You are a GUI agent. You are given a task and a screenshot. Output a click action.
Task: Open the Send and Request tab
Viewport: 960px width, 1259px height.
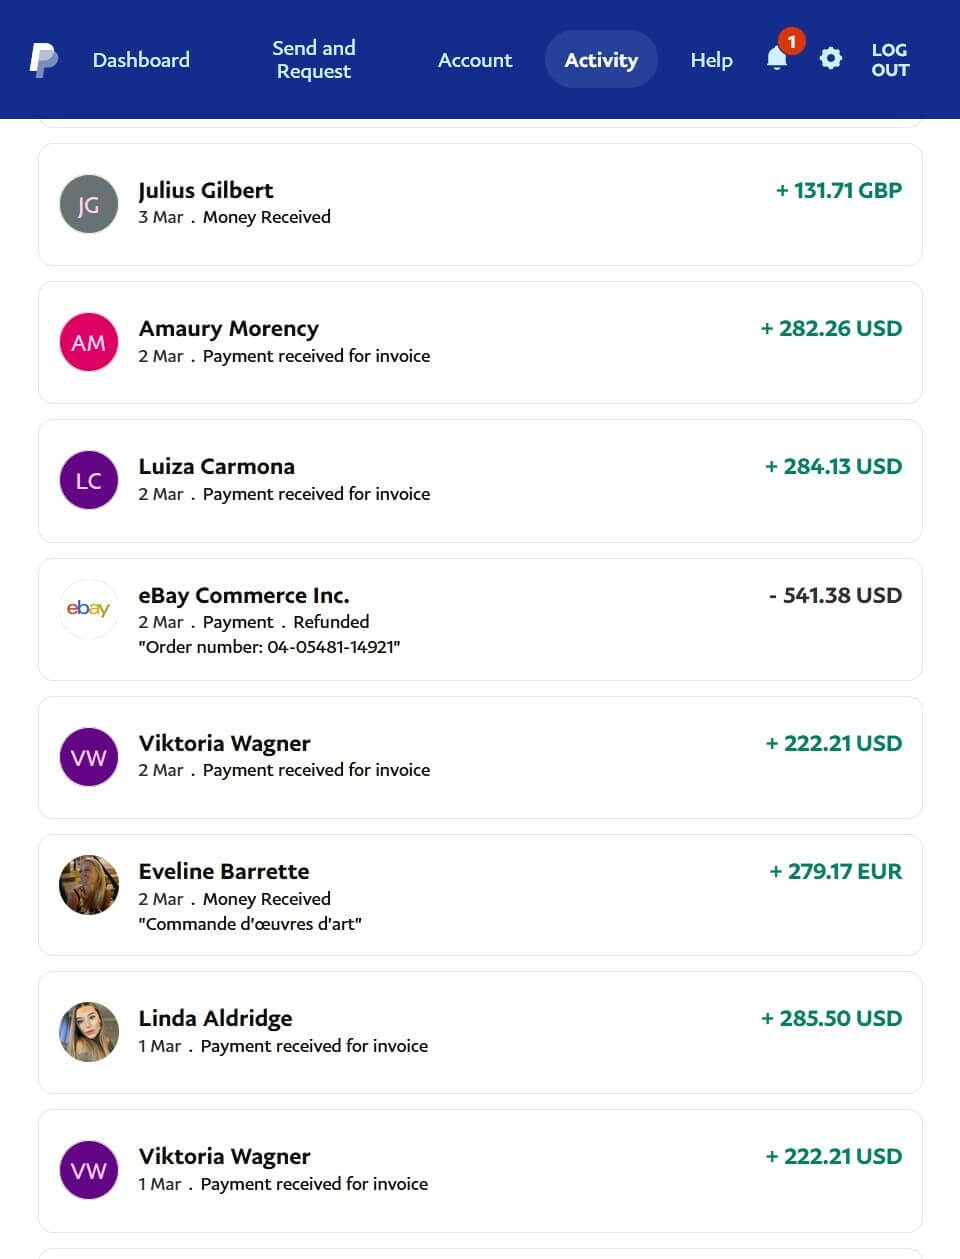coord(313,60)
